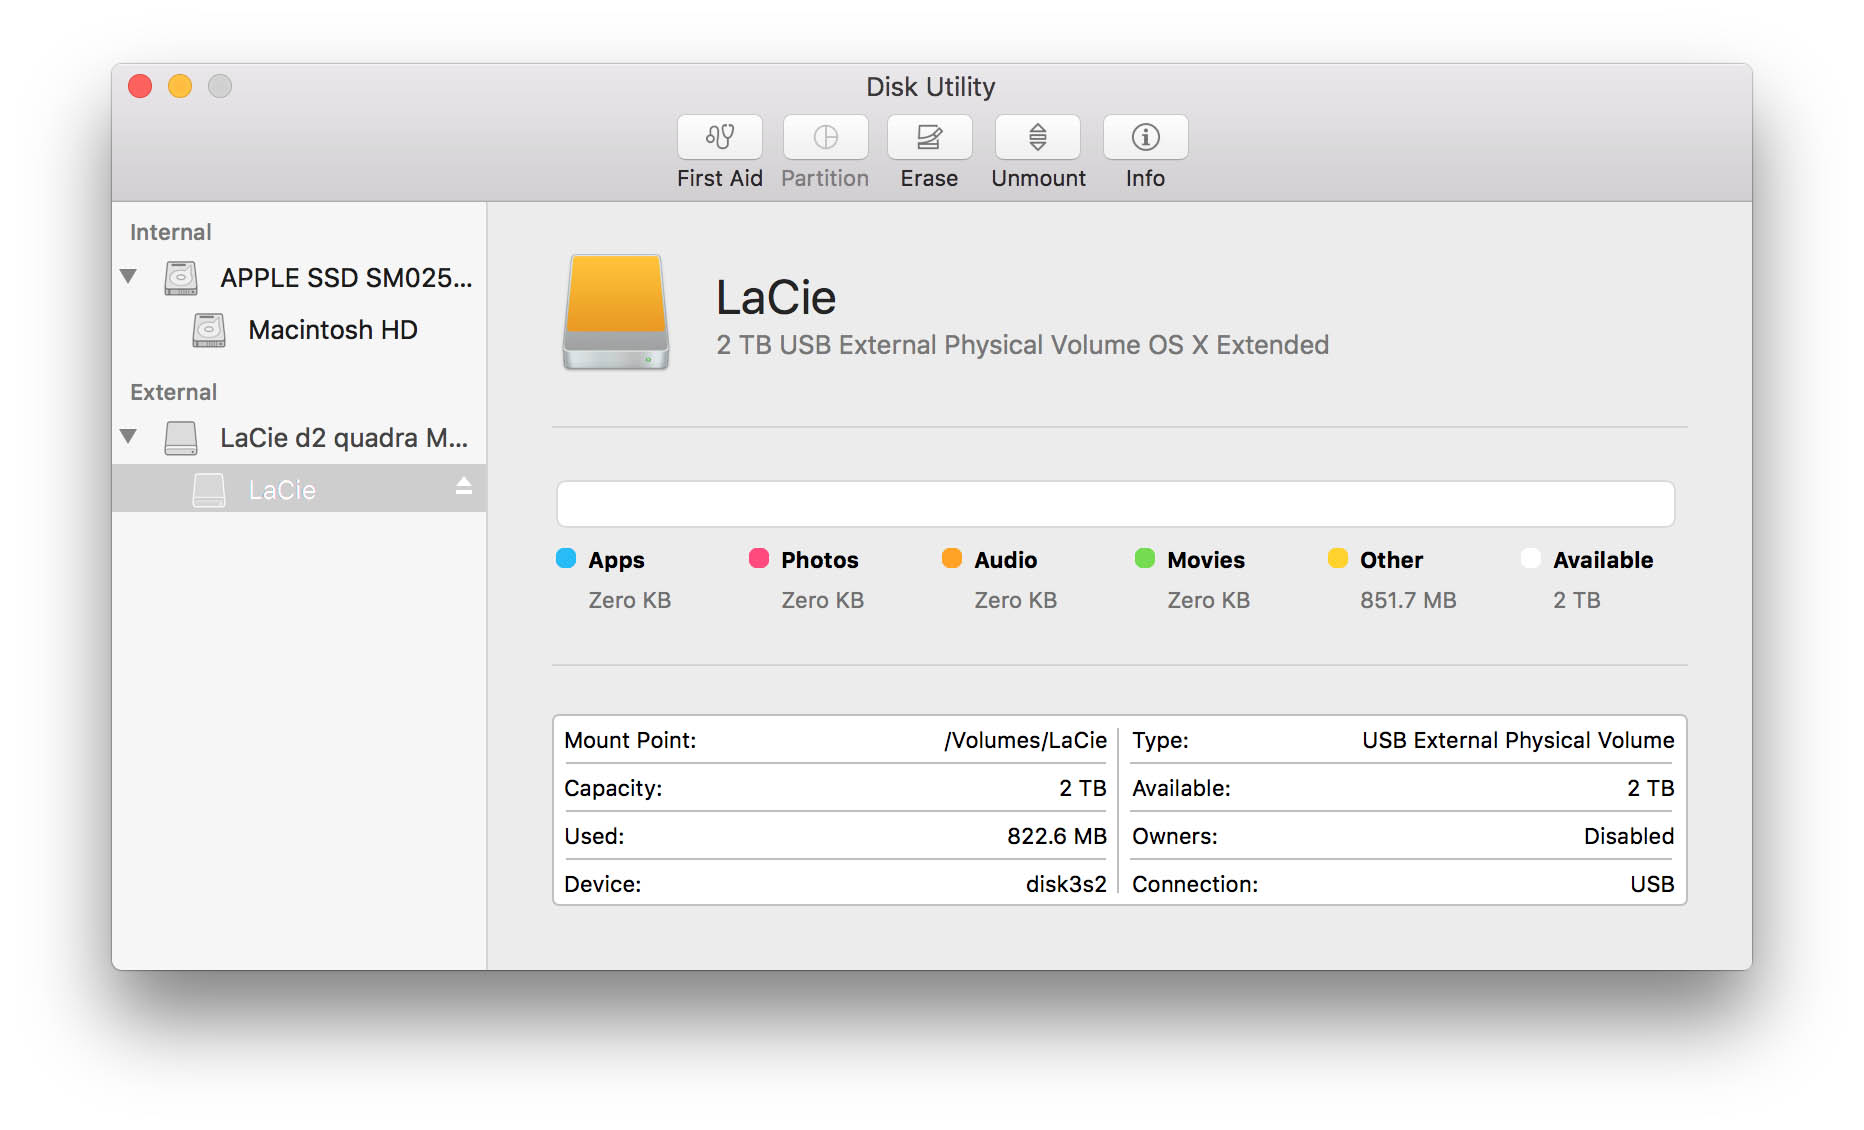Unmount the LaCie volume from toolbar
The height and width of the screenshot is (1130, 1864).
(1038, 137)
